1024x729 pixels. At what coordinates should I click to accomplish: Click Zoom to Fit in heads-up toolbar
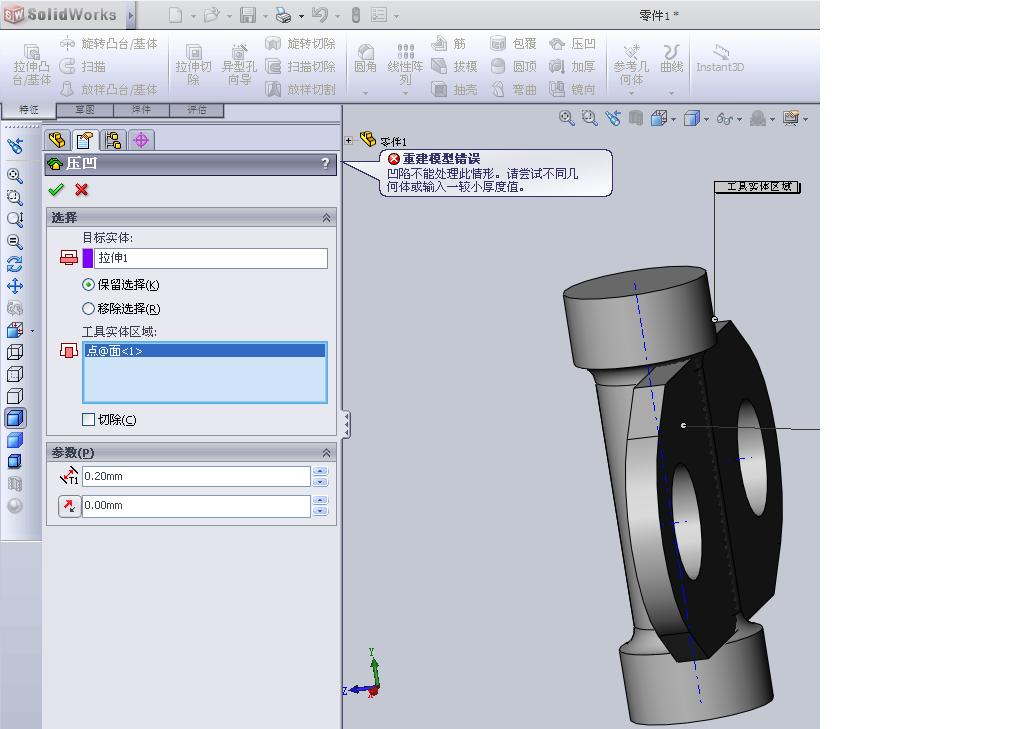566,118
